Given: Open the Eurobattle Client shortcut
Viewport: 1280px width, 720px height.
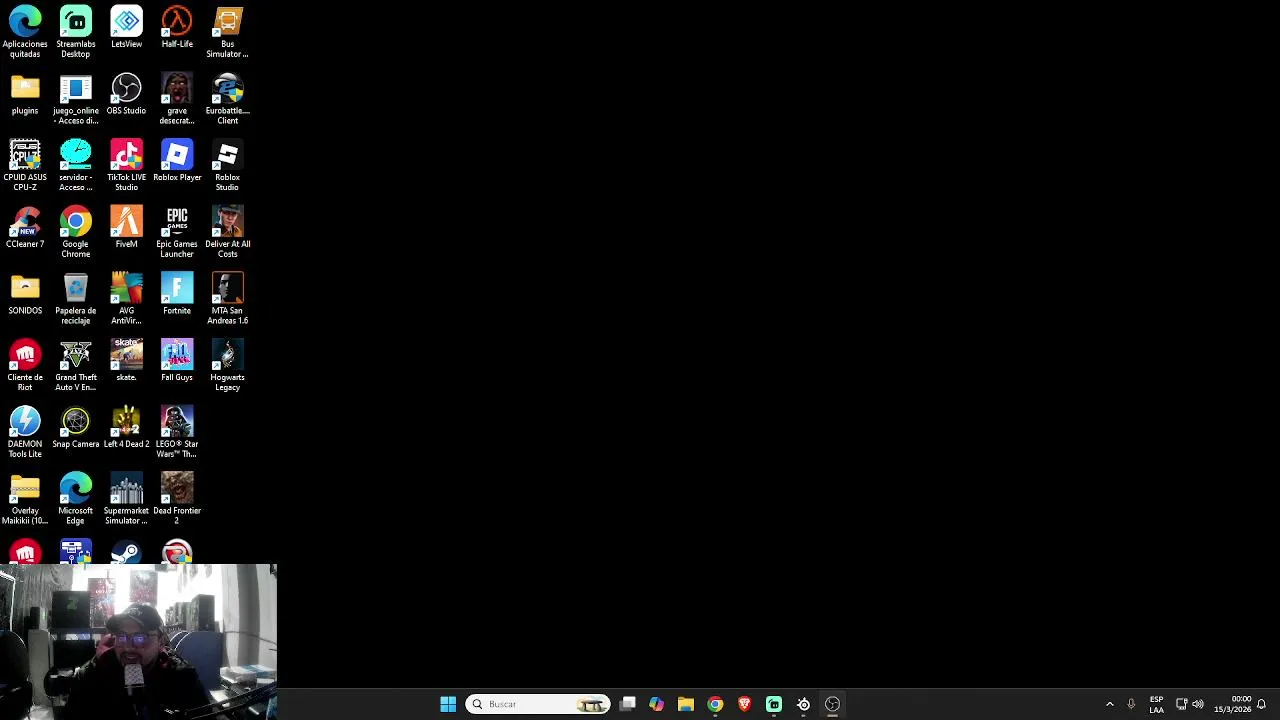Looking at the screenshot, I should click(x=228, y=99).
